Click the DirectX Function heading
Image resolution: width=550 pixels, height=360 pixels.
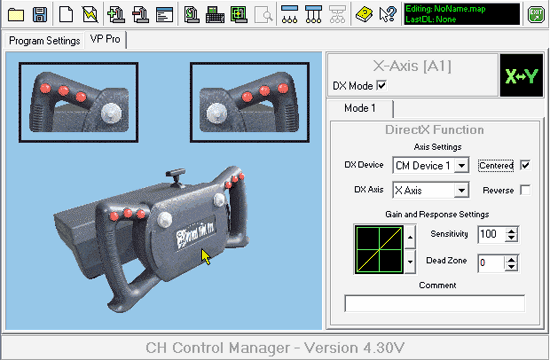435,130
